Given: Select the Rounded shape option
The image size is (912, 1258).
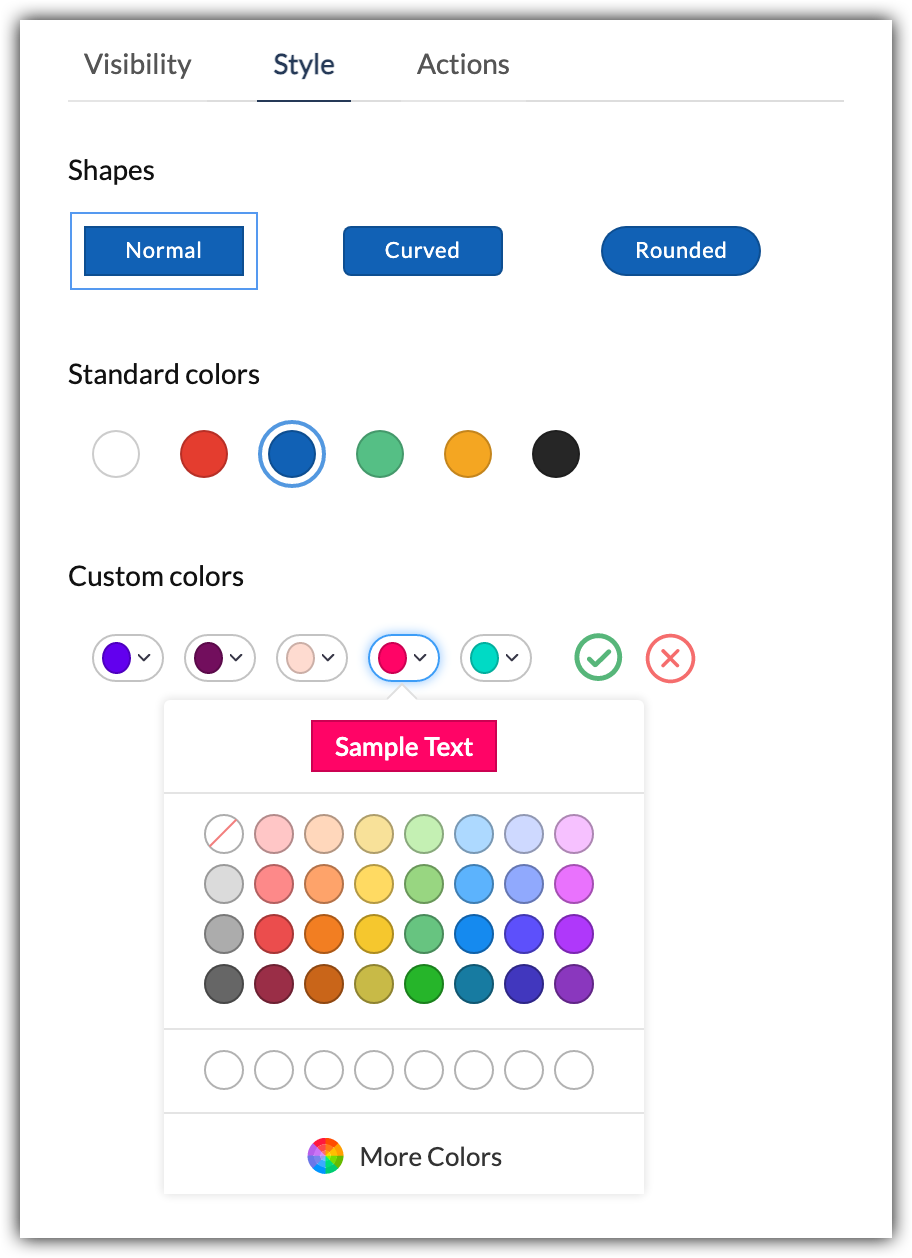Looking at the screenshot, I should click(680, 250).
